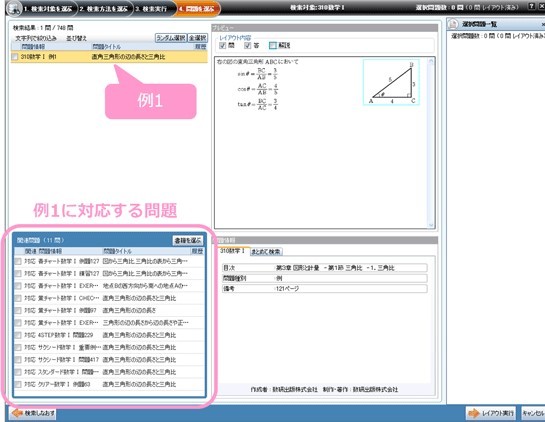Click the 履歴 header in results list
Image resolution: width=545 pixels, height=422 pixels.
coord(201,47)
